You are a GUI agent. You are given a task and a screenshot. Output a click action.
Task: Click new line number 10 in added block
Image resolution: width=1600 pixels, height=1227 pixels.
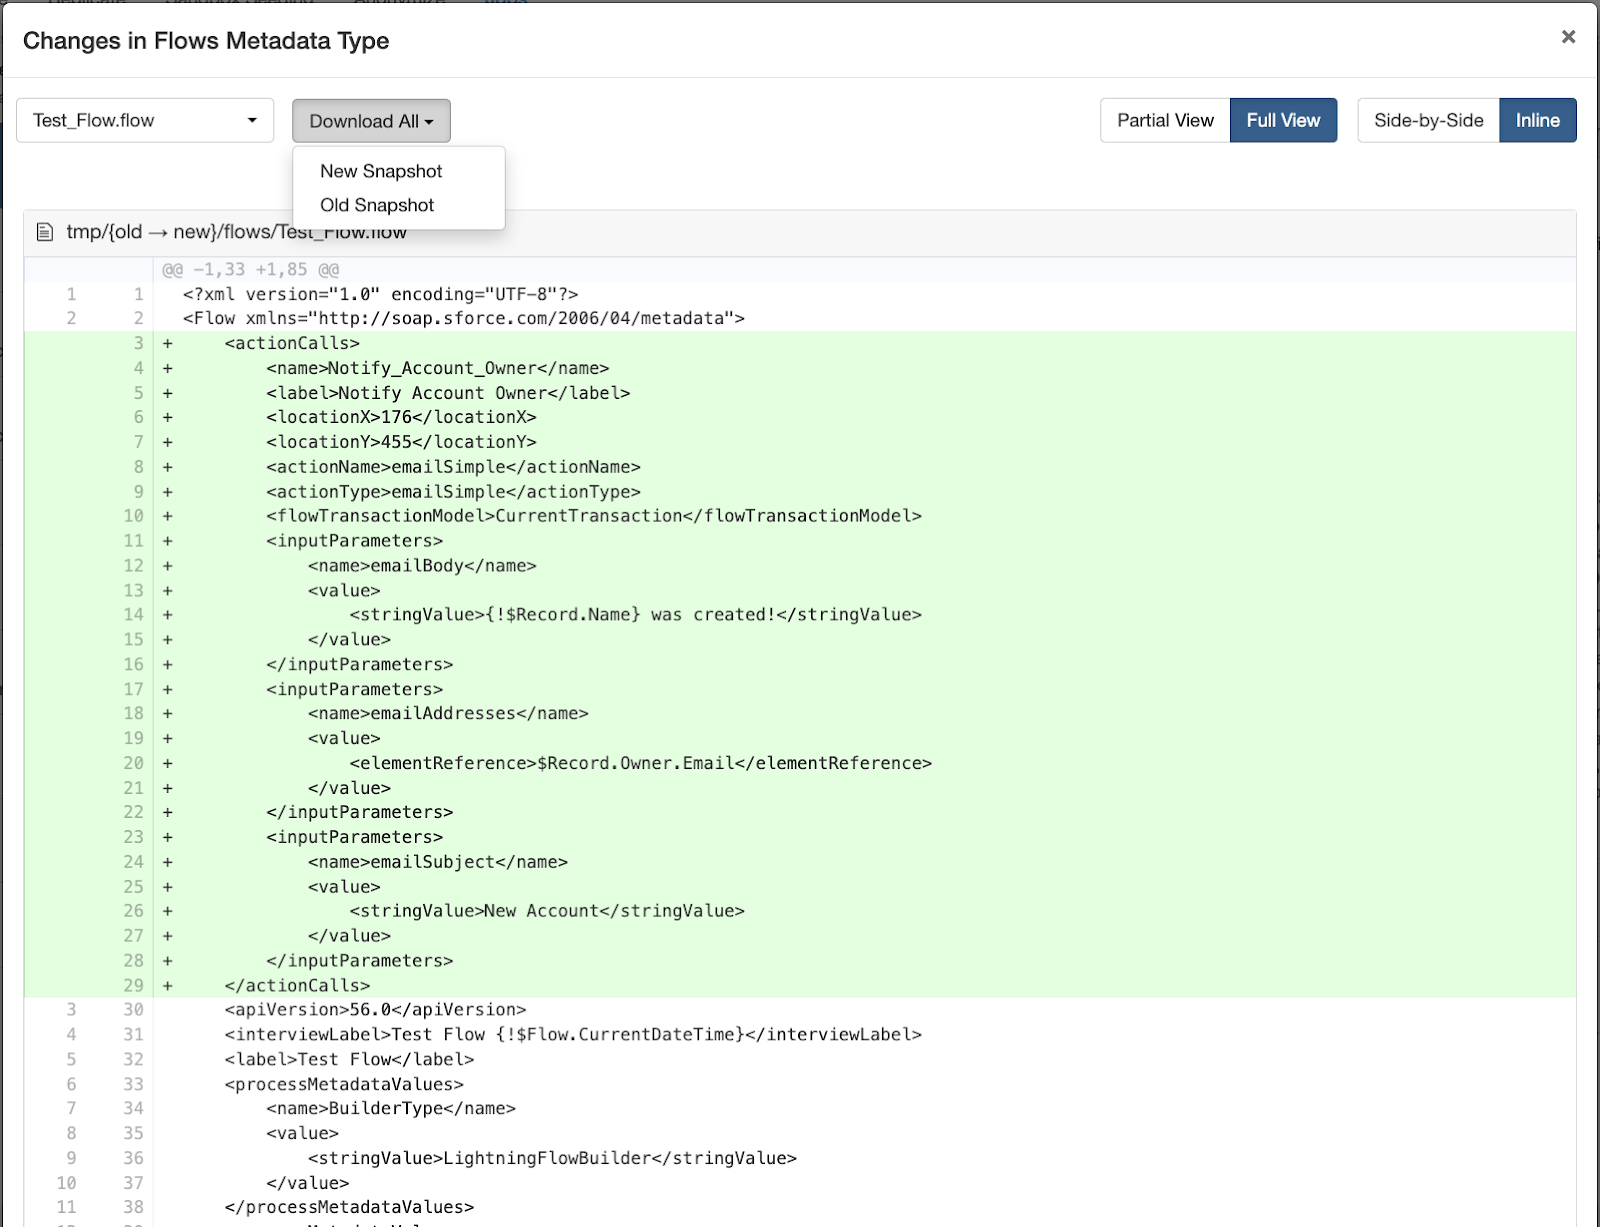(x=133, y=516)
